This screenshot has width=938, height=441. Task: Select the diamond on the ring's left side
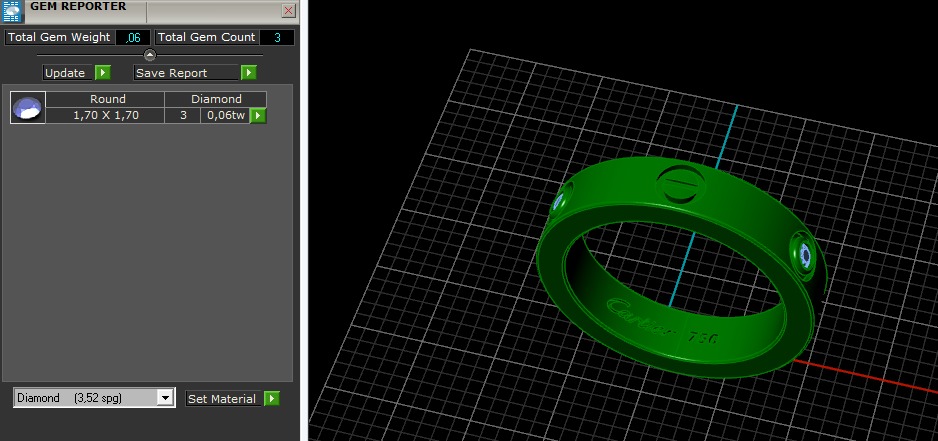click(x=560, y=200)
